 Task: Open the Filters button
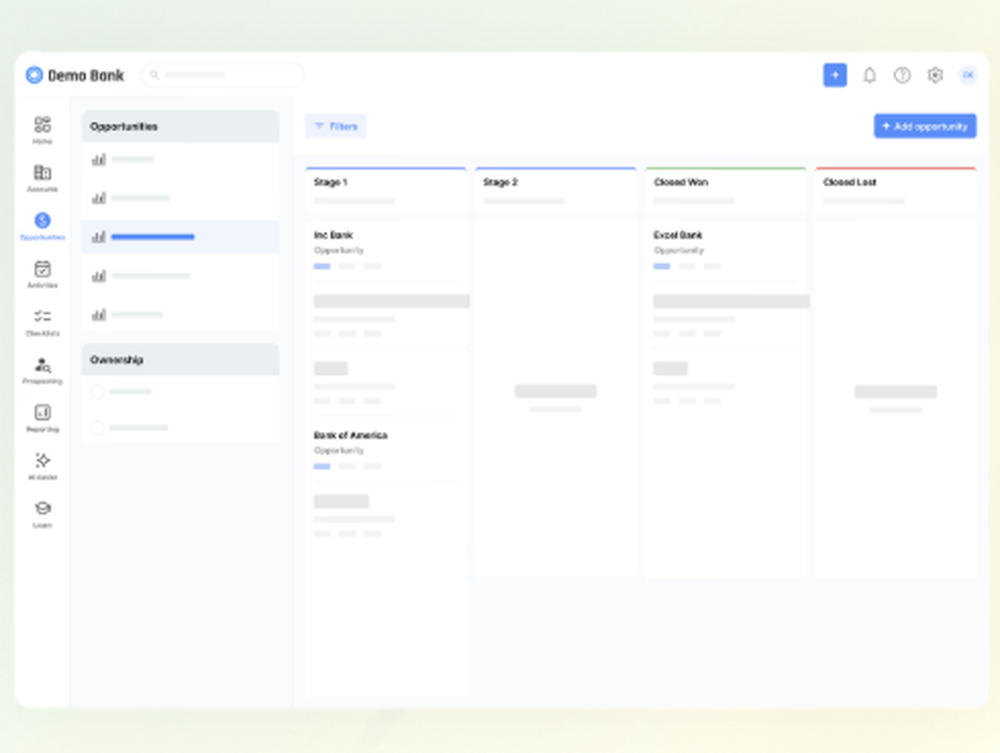(x=335, y=126)
